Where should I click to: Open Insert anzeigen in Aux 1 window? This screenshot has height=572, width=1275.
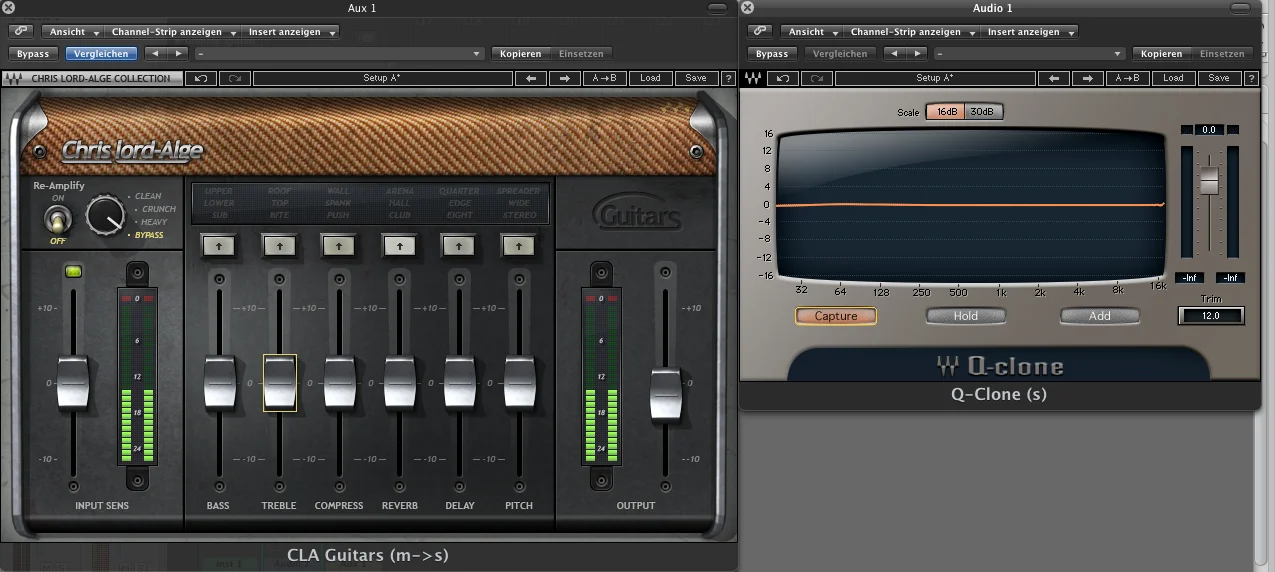coord(291,32)
